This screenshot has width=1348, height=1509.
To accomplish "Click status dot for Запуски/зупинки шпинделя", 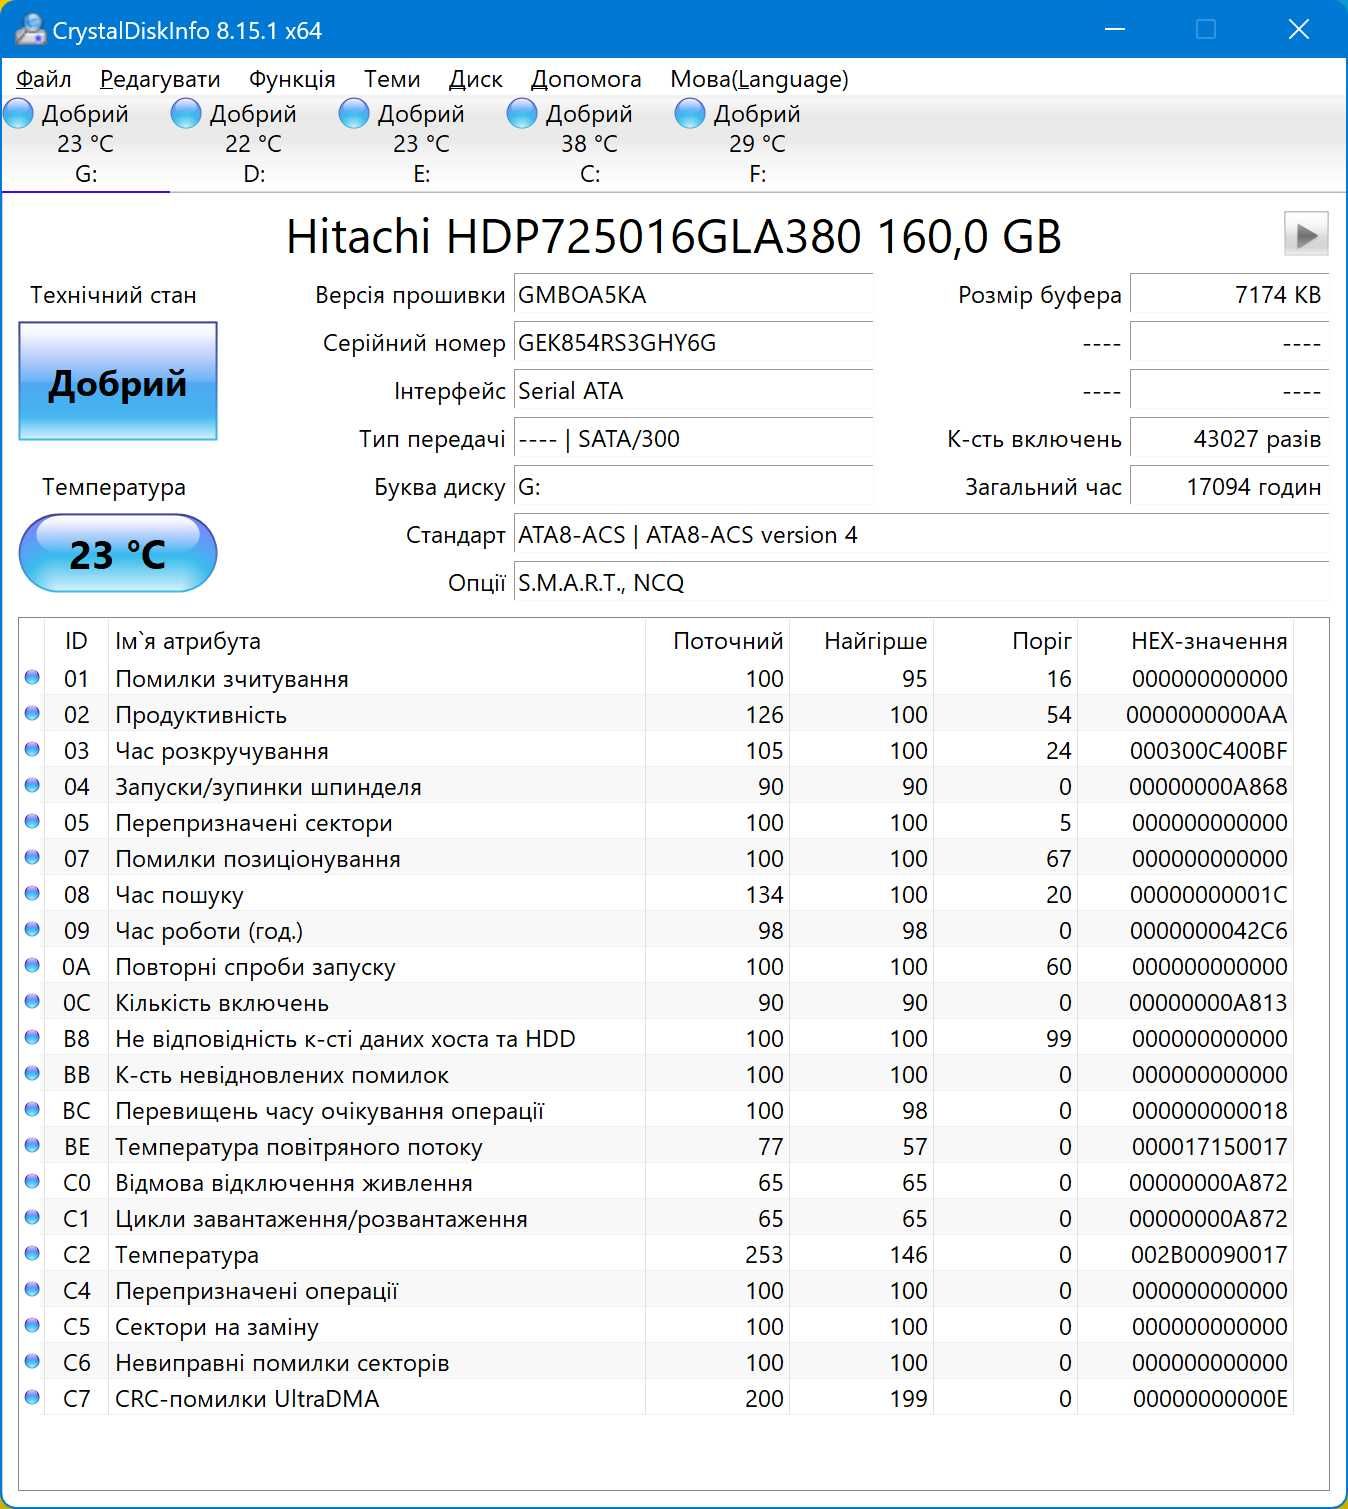I will [x=32, y=785].
